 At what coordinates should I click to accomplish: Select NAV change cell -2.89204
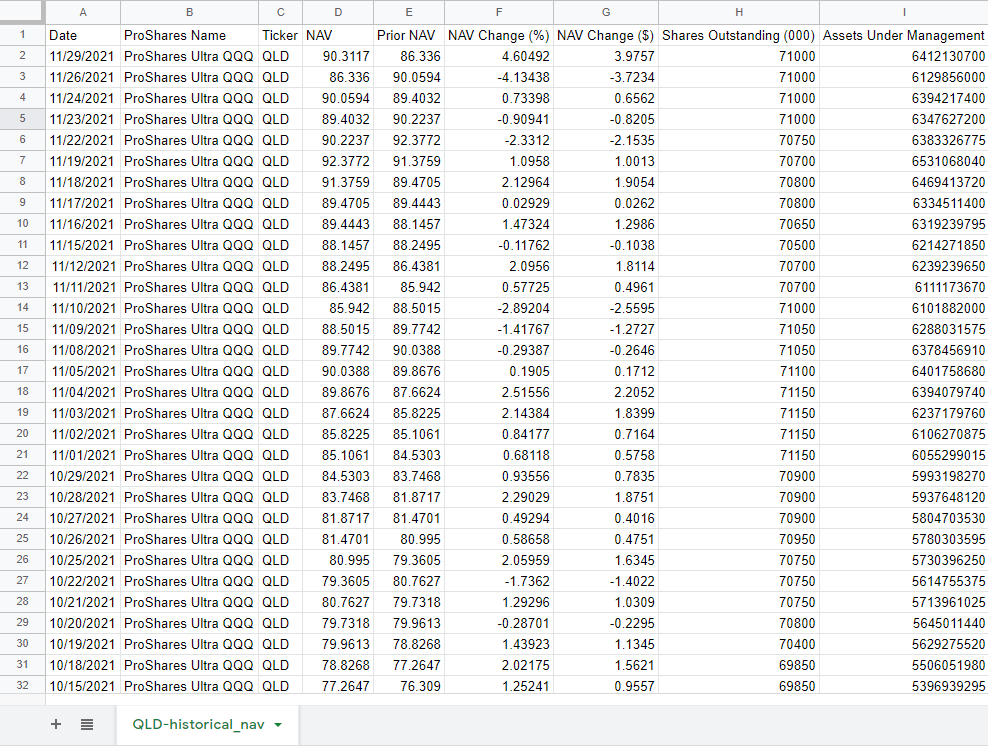(498, 308)
